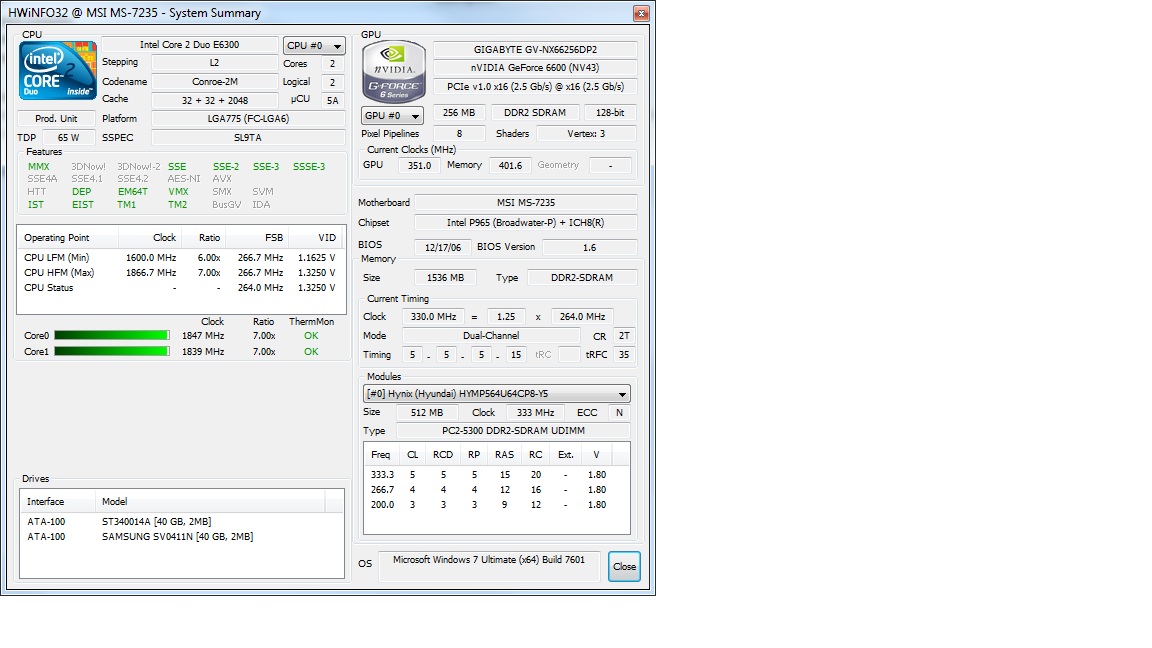The height and width of the screenshot is (648, 1152).
Task: Click the RAS column header in modules table
Action: pyautogui.click(x=505, y=455)
